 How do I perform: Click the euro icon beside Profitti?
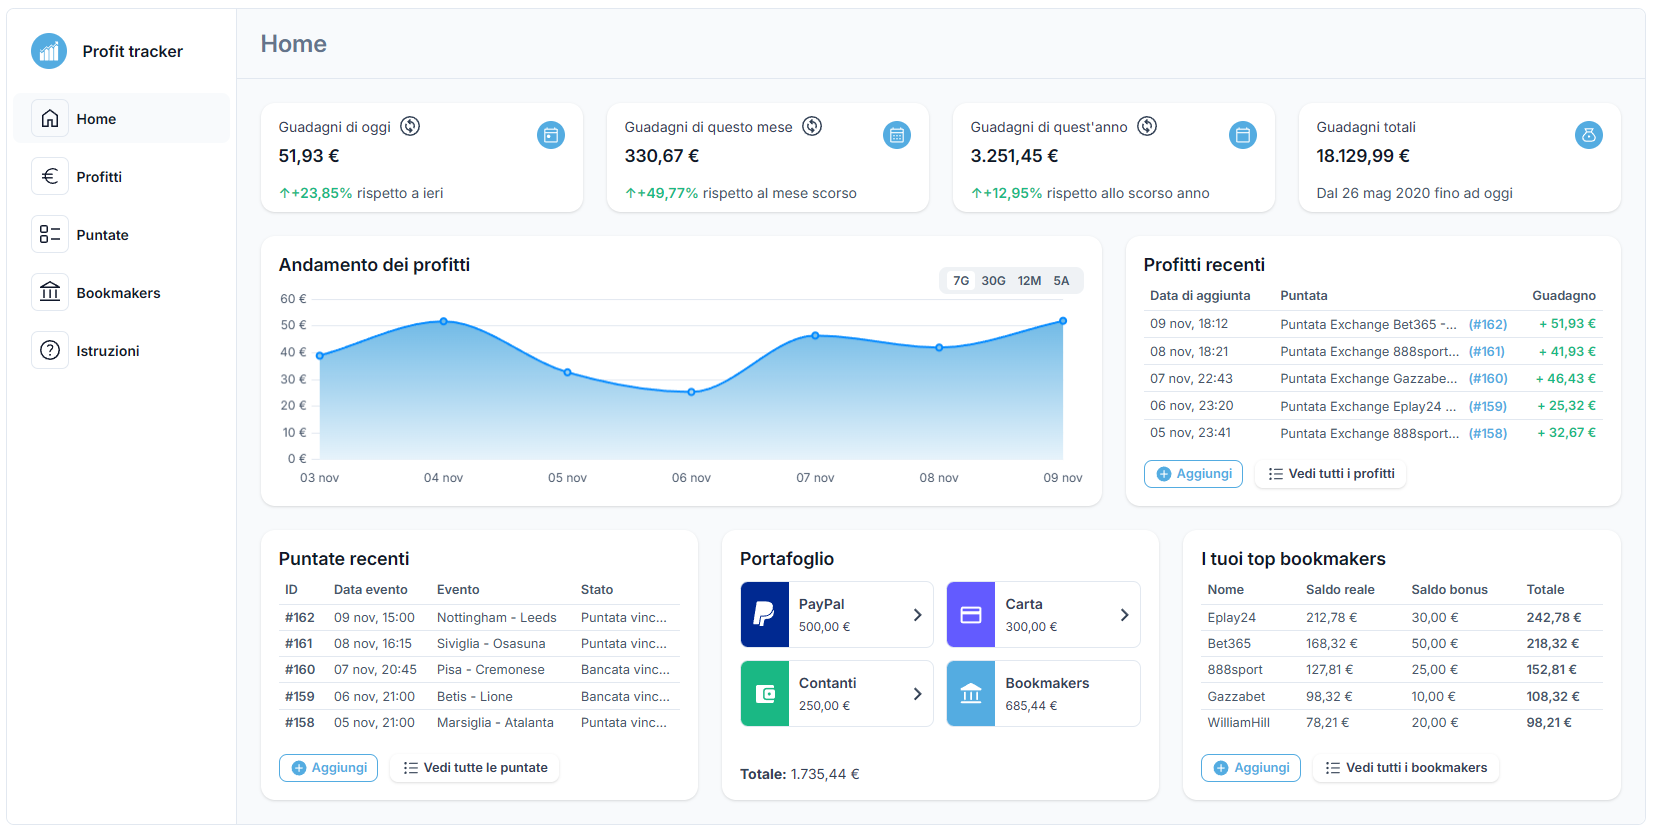pos(50,177)
